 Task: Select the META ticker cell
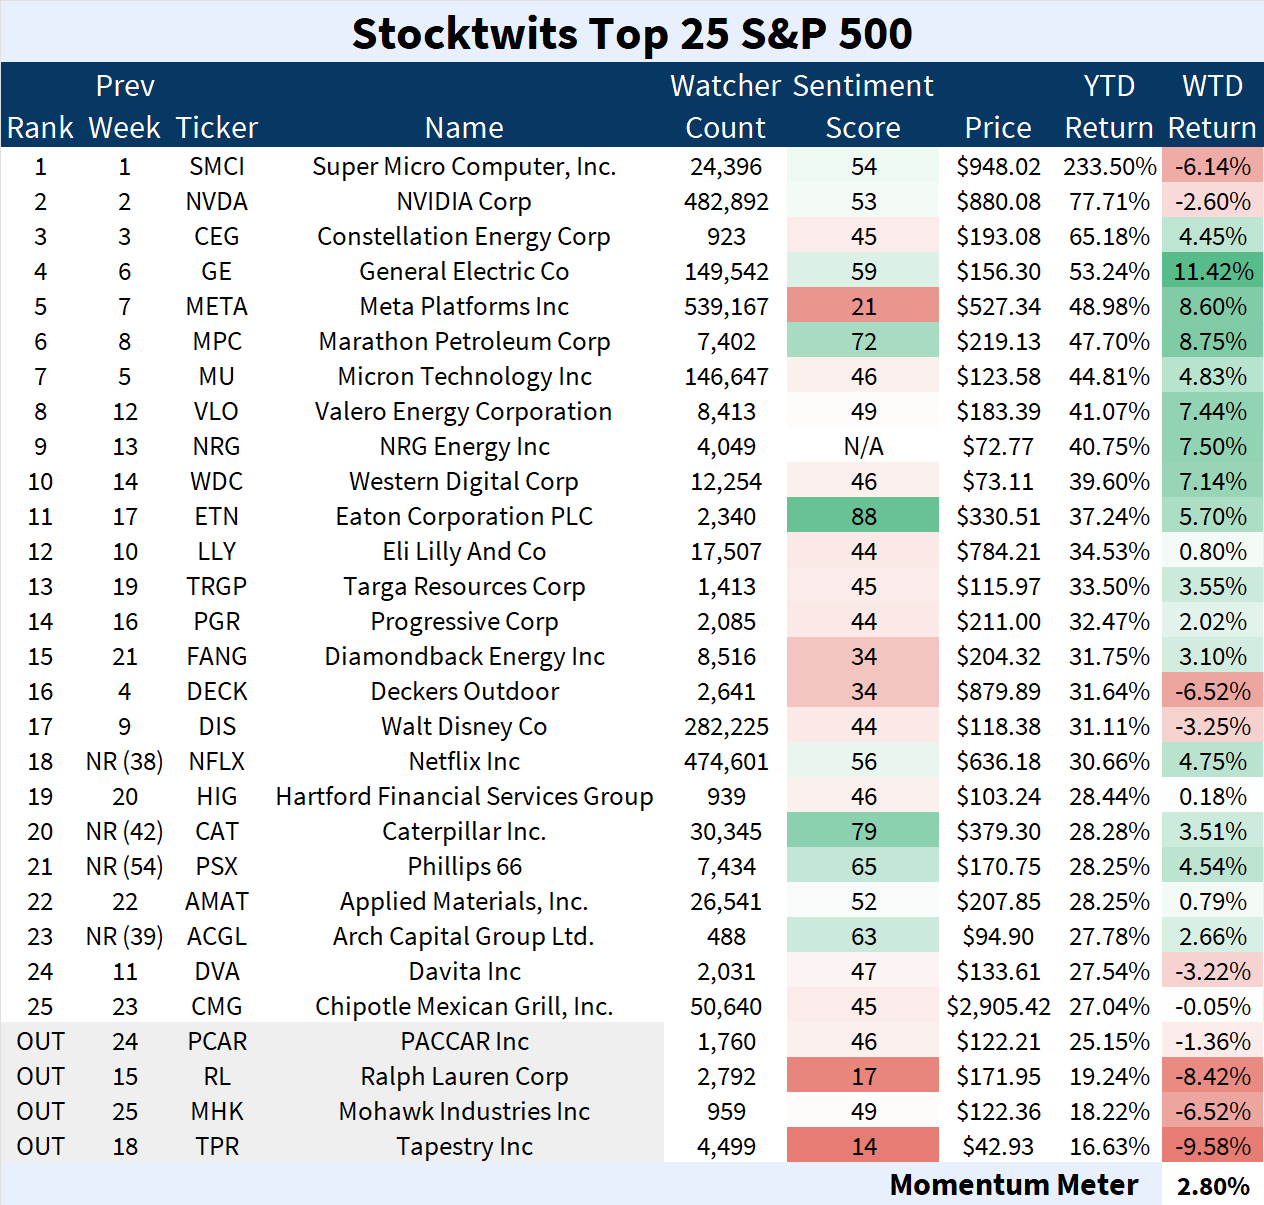click(217, 306)
